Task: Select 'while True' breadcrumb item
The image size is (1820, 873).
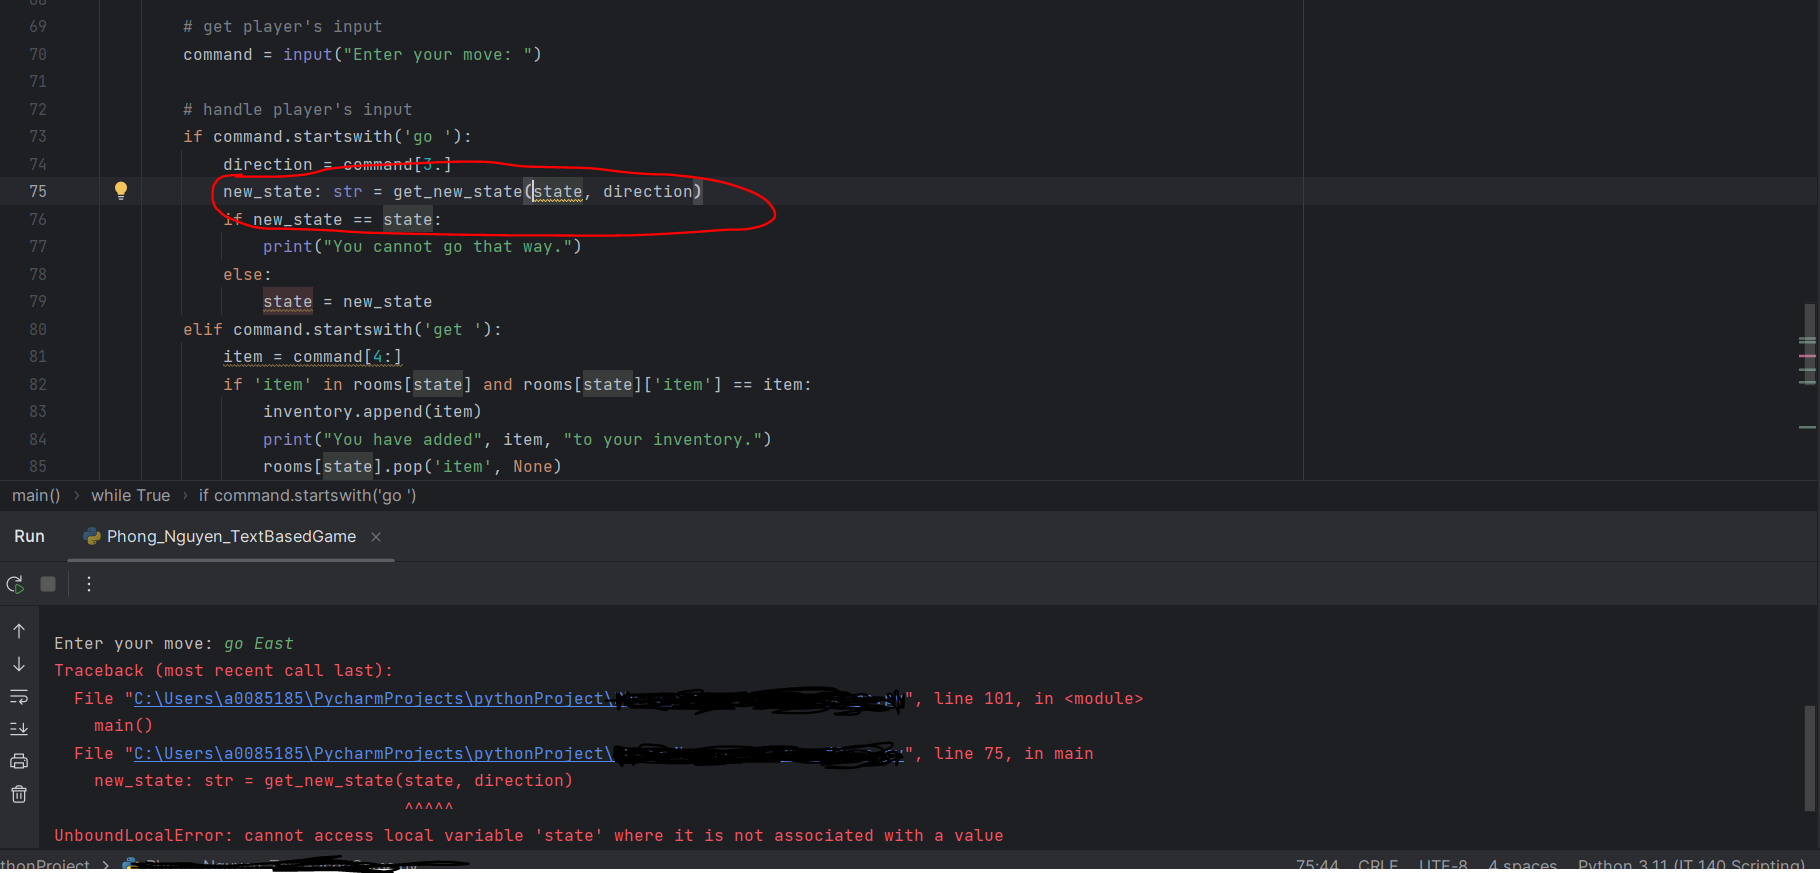Action: tap(131, 496)
